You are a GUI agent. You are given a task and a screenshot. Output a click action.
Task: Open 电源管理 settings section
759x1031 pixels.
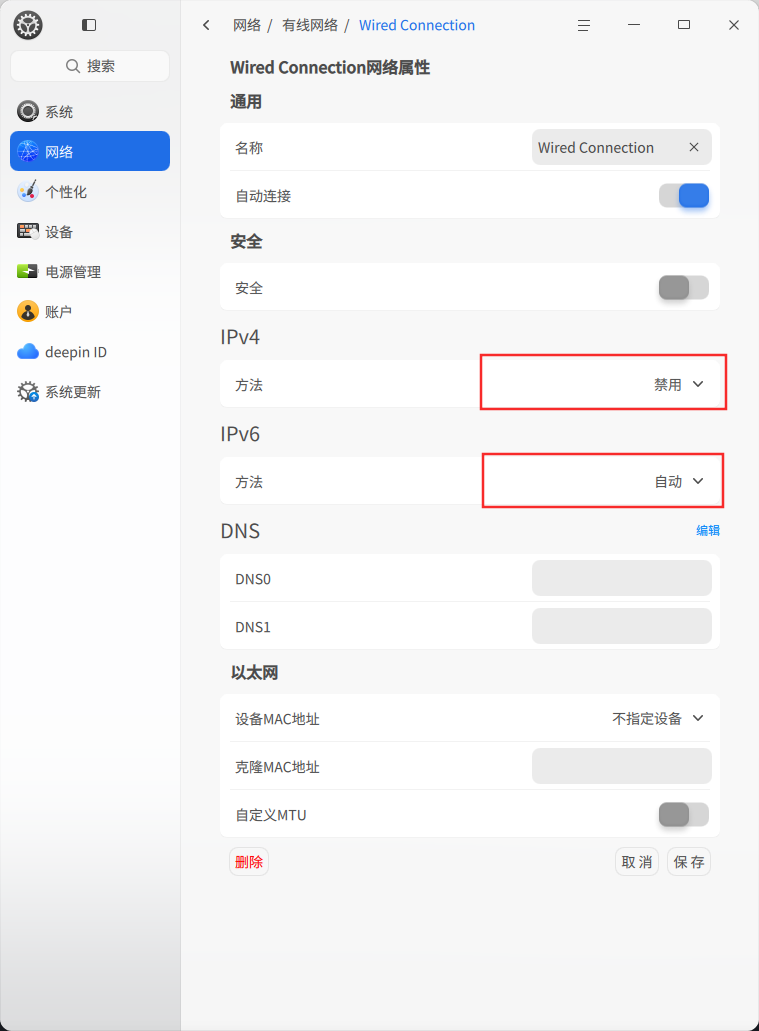90,272
